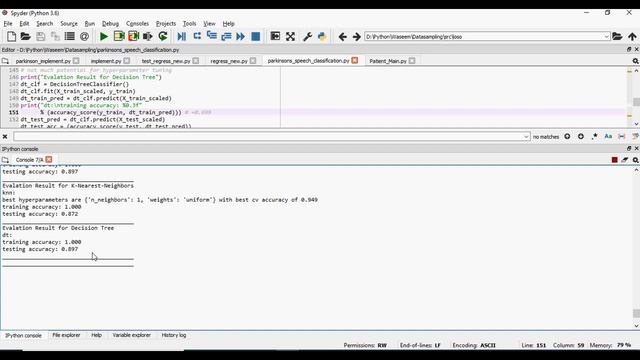Switch to test_regress_new.py tab
This screenshot has height=360, width=640.
tap(166, 61)
